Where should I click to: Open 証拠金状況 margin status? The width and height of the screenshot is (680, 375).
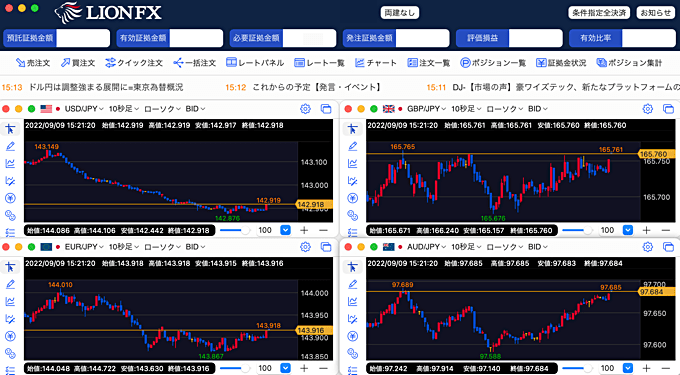(x=561, y=63)
